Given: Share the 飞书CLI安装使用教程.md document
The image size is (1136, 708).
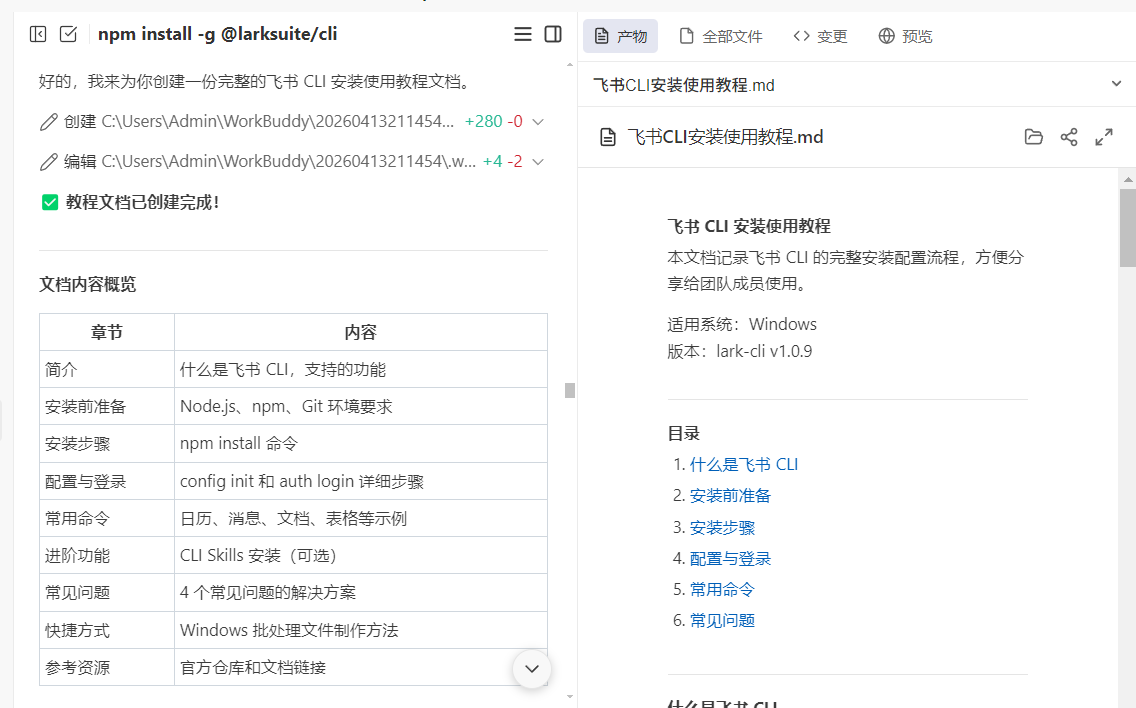Looking at the screenshot, I should tap(1069, 137).
